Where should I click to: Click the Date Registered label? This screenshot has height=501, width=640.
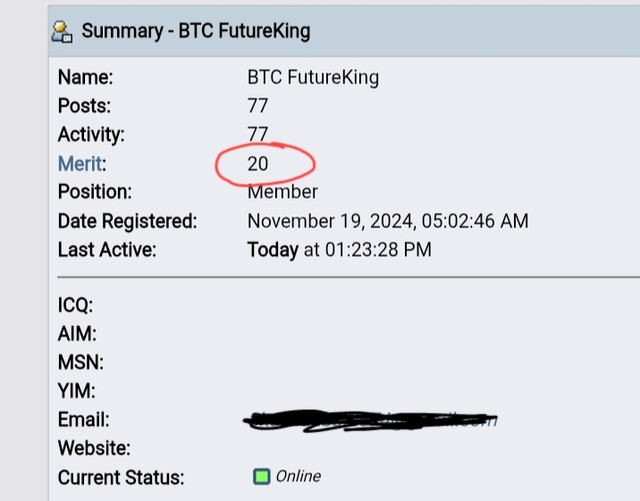[127, 221]
